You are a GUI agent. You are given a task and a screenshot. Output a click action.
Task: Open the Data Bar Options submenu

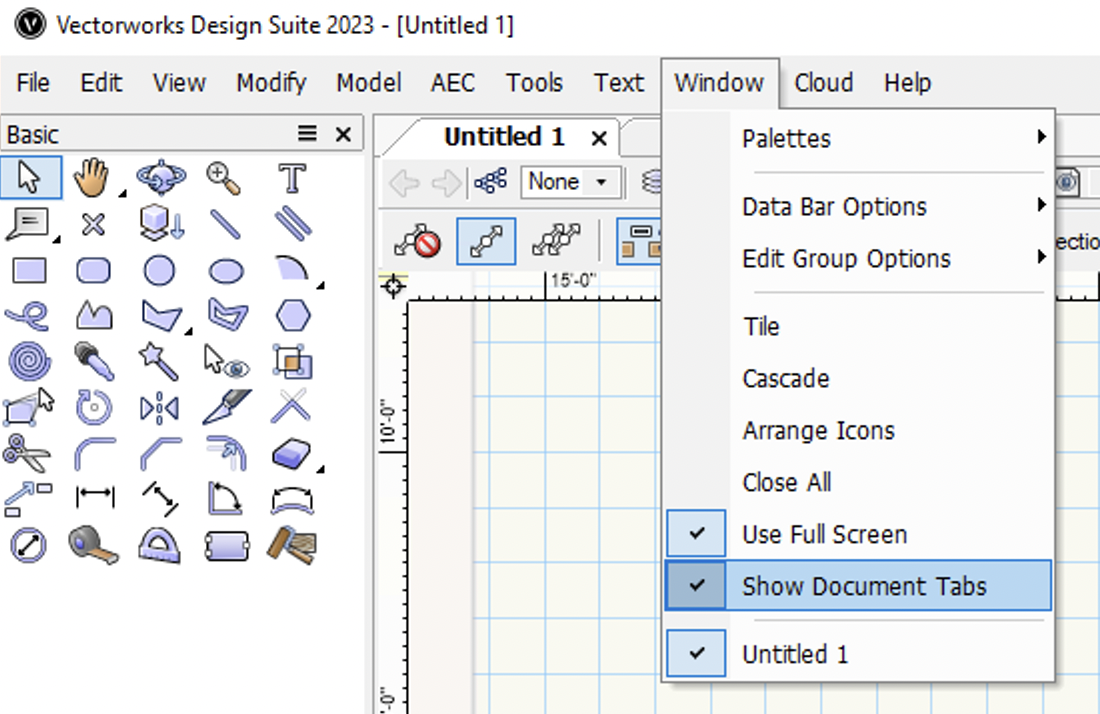pyautogui.click(x=832, y=206)
